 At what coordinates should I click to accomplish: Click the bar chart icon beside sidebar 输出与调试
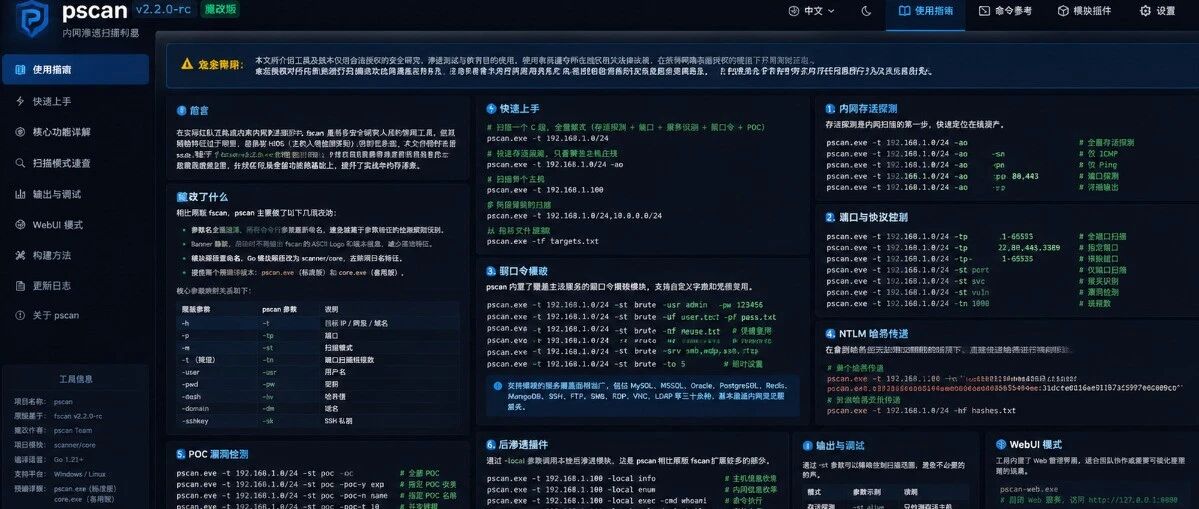point(20,194)
